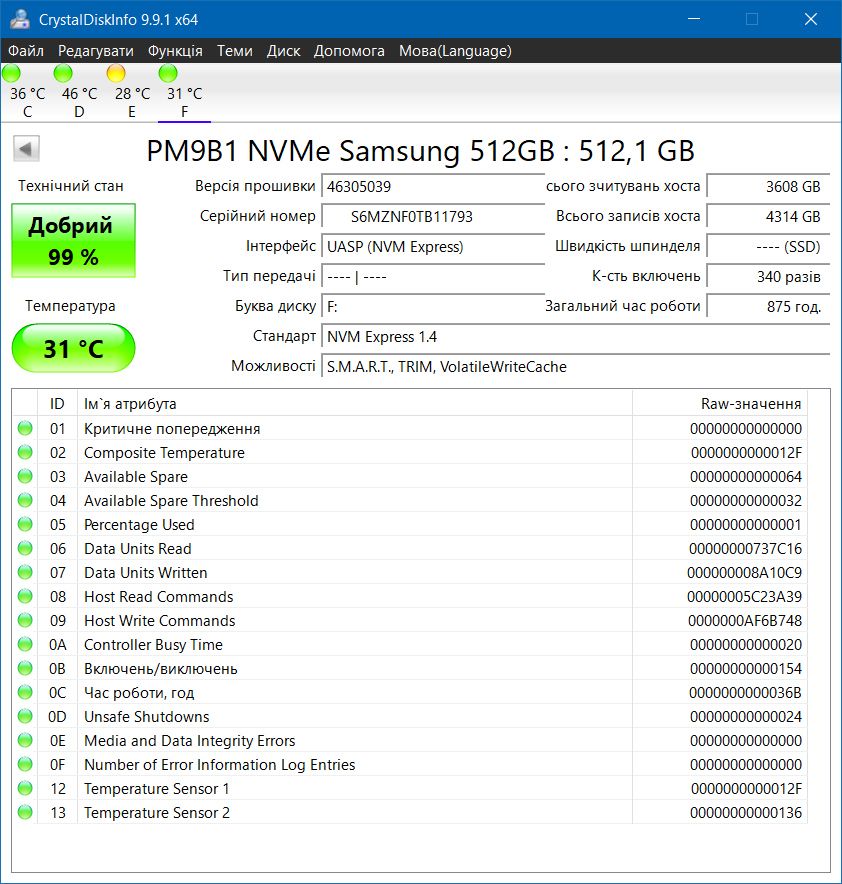Open the Мова(Language) menu
The width and height of the screenshot is (842, 884).
[455, 51]
